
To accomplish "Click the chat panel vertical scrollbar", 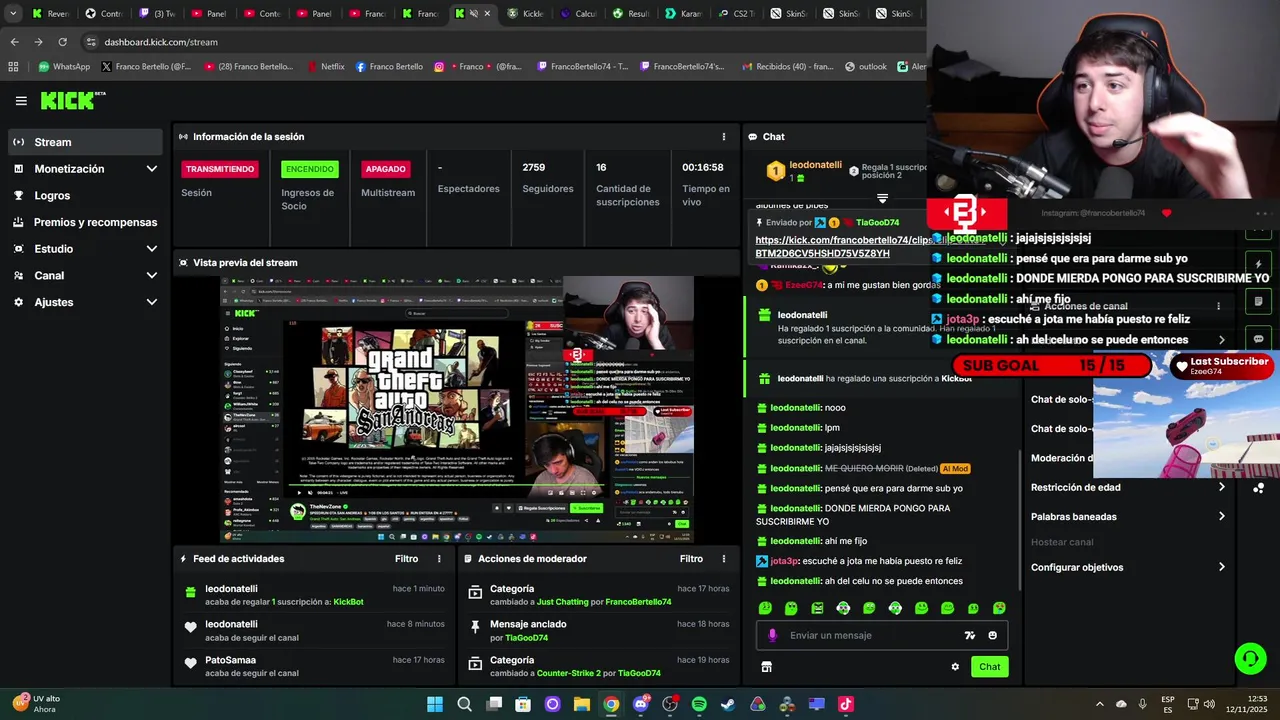I will pos(1021,520).
